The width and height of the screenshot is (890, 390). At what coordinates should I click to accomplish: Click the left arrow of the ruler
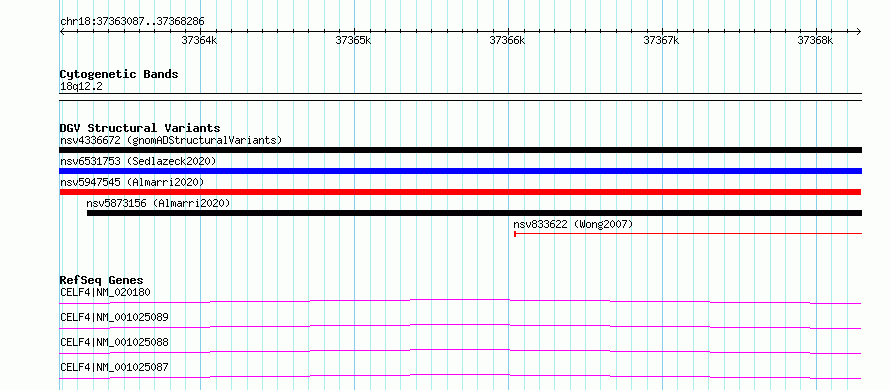click(x=62, y=31)
